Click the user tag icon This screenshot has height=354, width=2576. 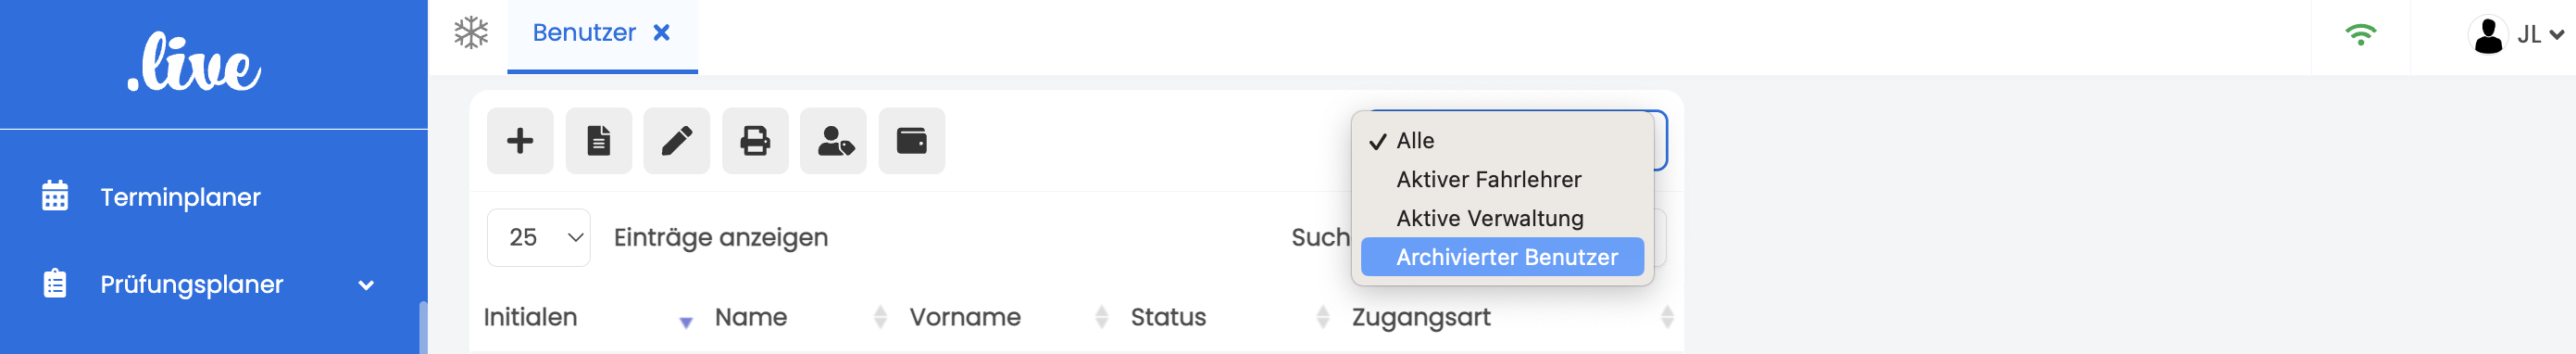(833, 141)
